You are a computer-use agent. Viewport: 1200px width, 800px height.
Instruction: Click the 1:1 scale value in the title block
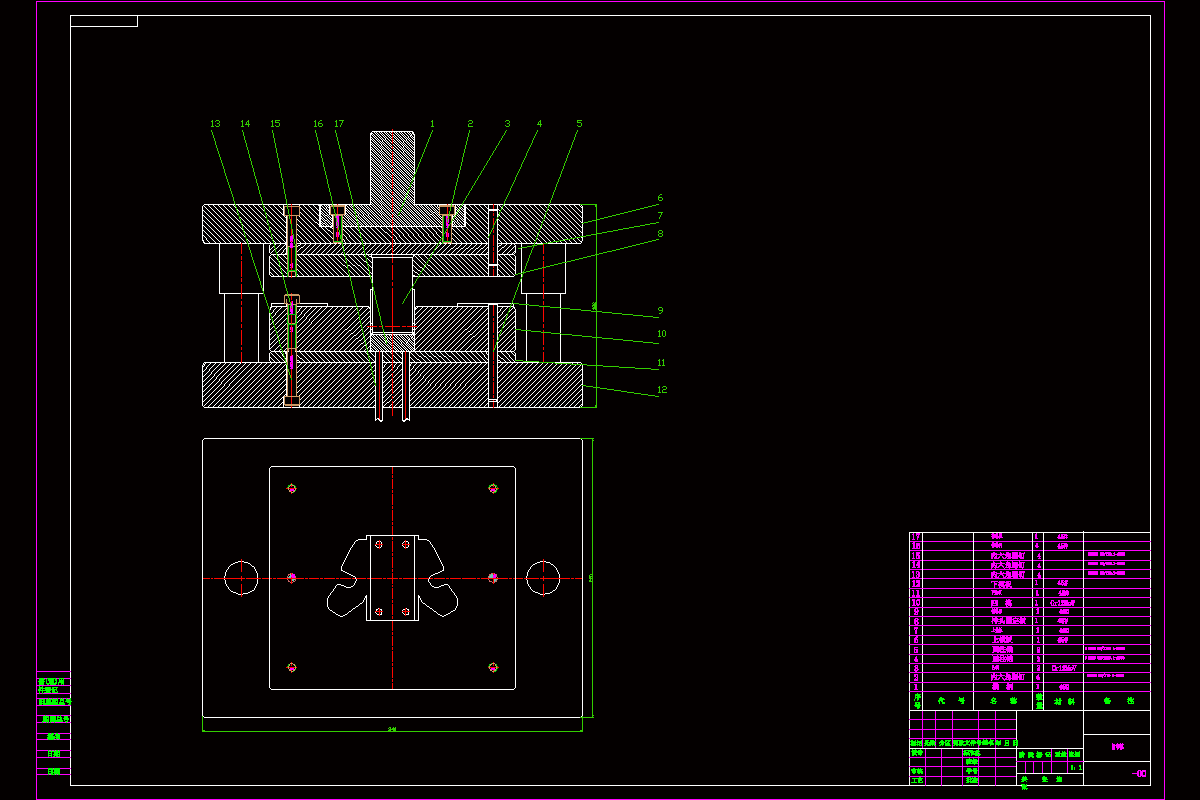coord(1076,768)
